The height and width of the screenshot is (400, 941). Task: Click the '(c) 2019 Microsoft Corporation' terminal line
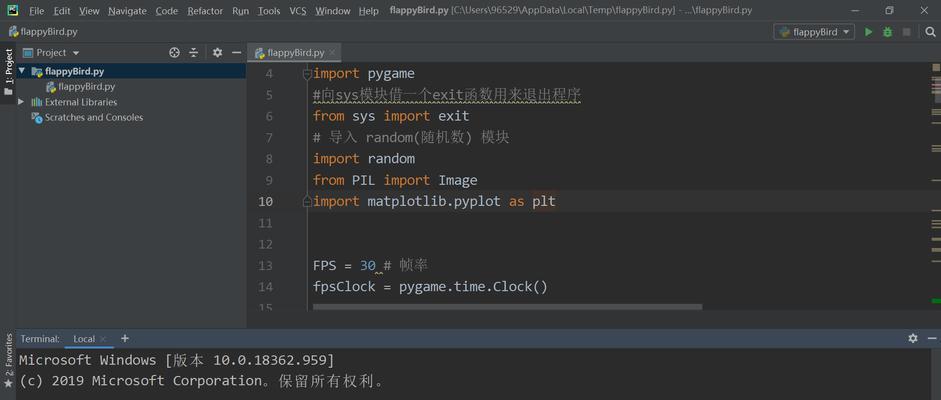coord(202,381)
